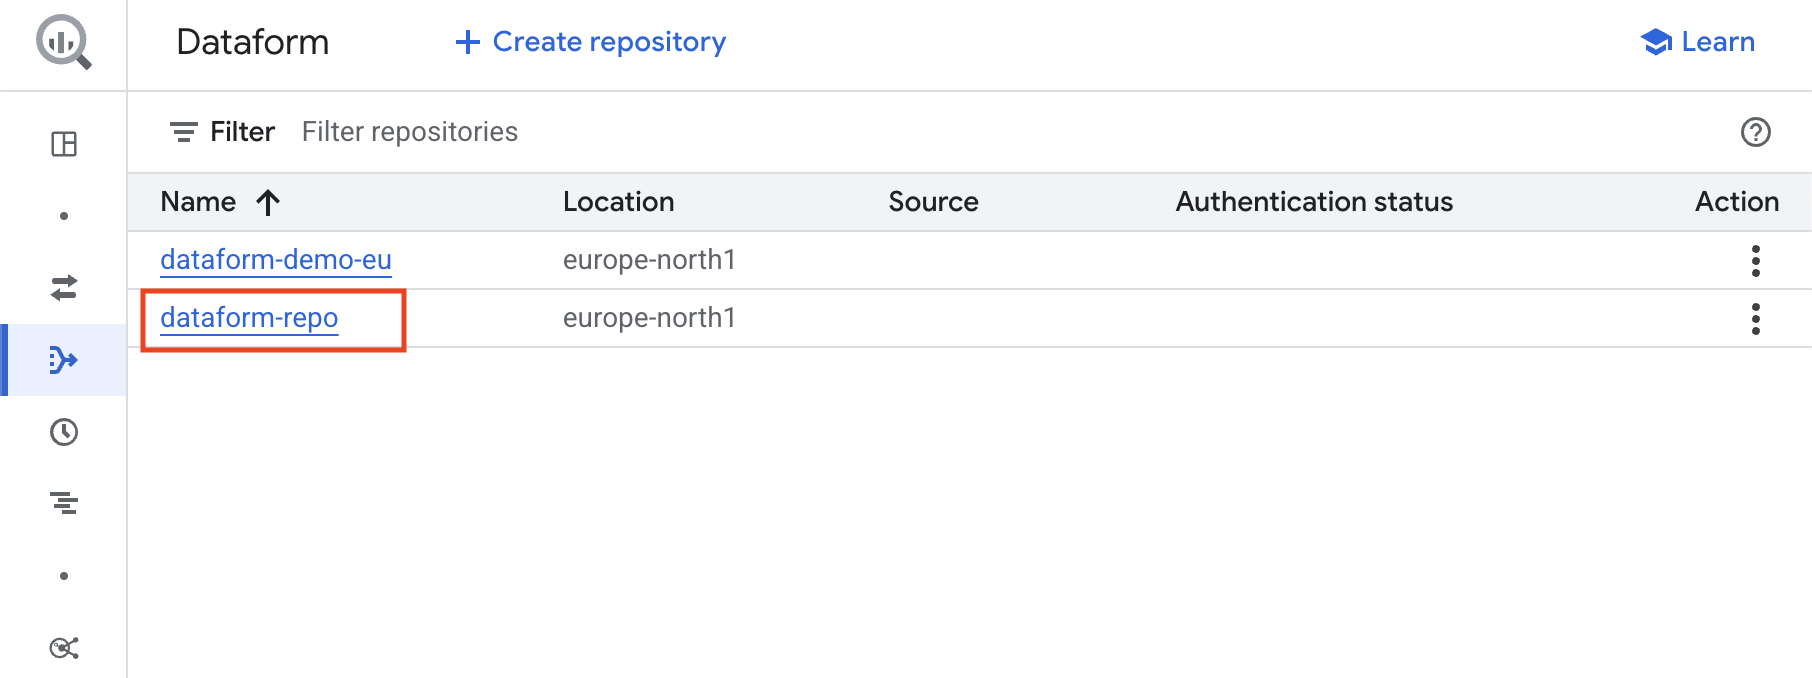The width and height of the screenshot is (1812, 678).
Task: Click Location column header
Action: click(x=619, y=202)
